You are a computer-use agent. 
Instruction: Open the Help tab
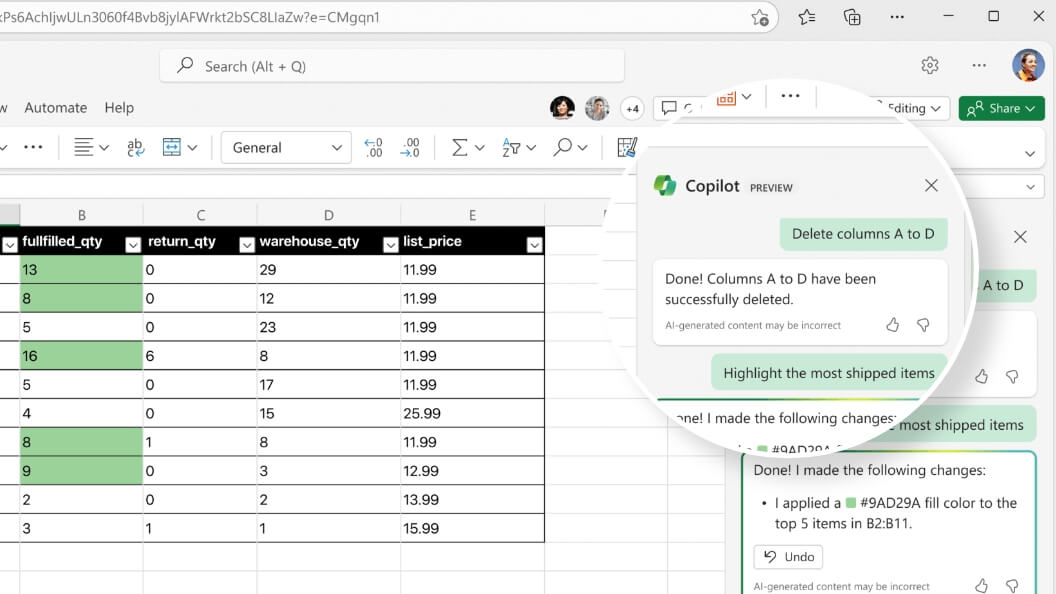pos(119,107)
